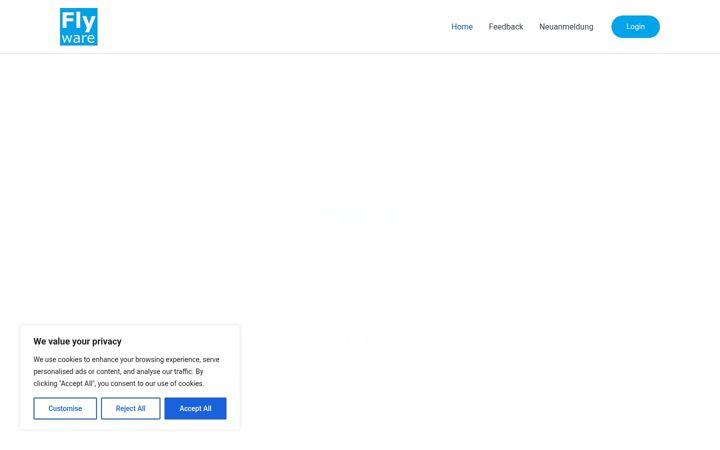Open the Home menu item
Image resolution: width=720 pixels, height=450 pixels.
click(462, 27)
